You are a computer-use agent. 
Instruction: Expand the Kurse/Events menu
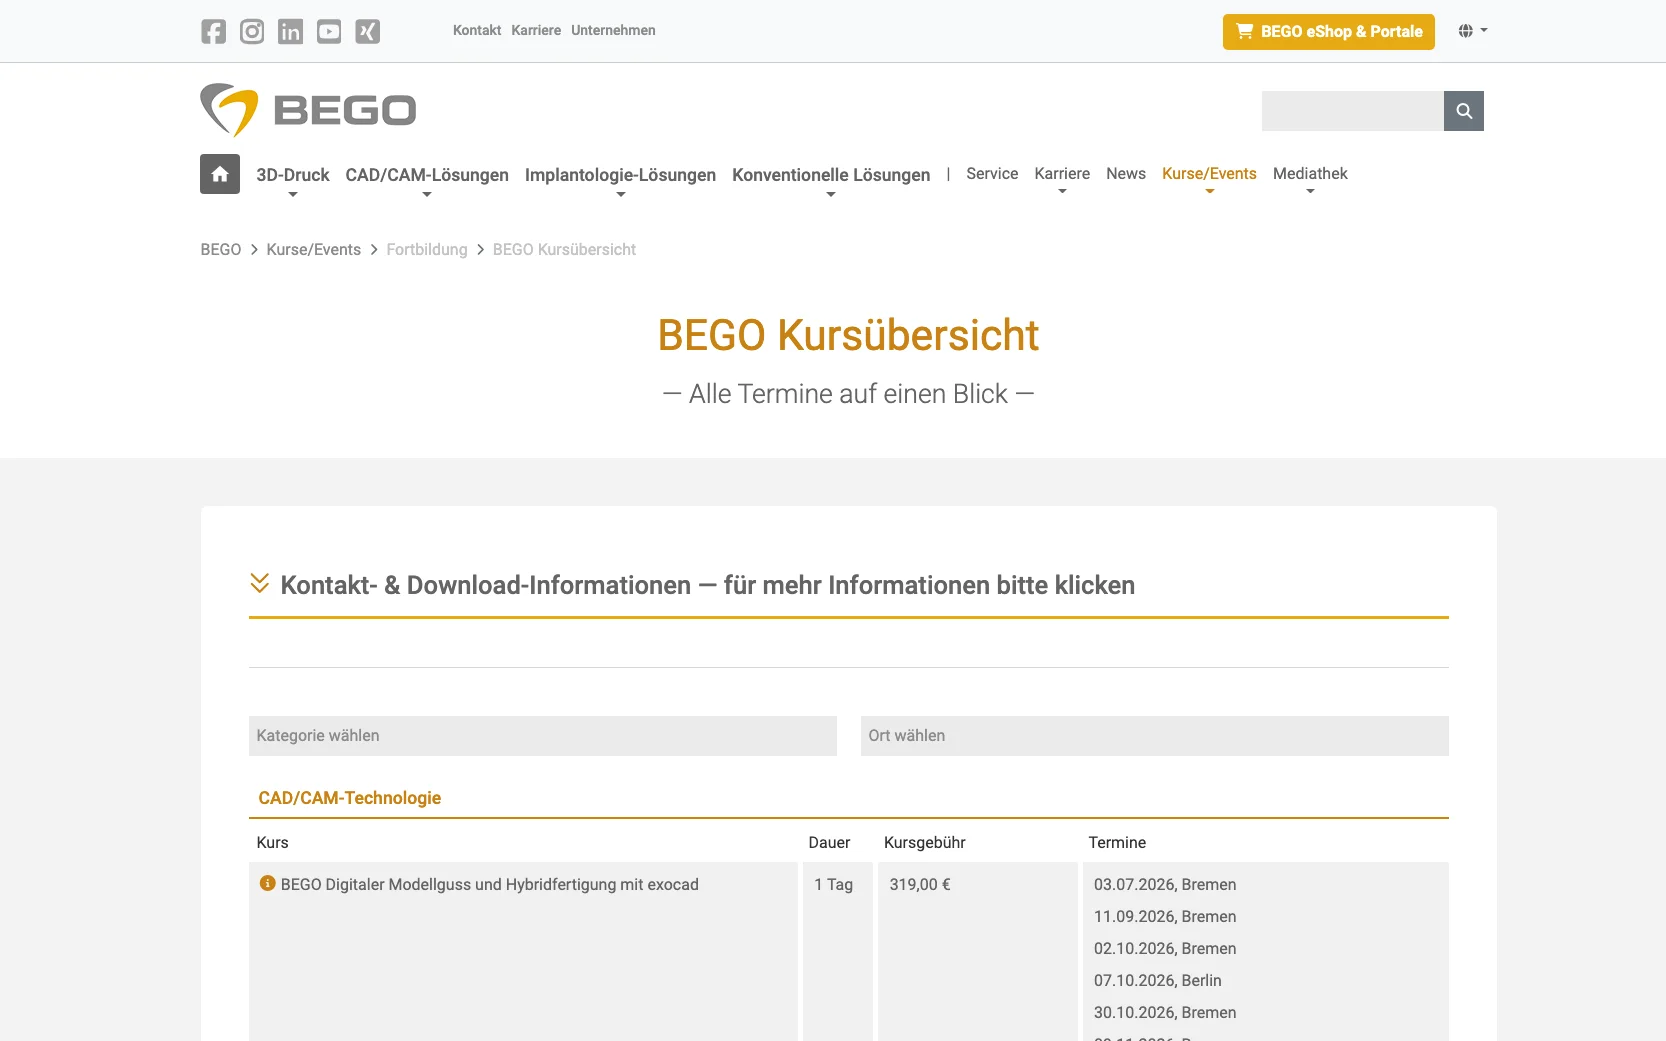pos(1209,176)
